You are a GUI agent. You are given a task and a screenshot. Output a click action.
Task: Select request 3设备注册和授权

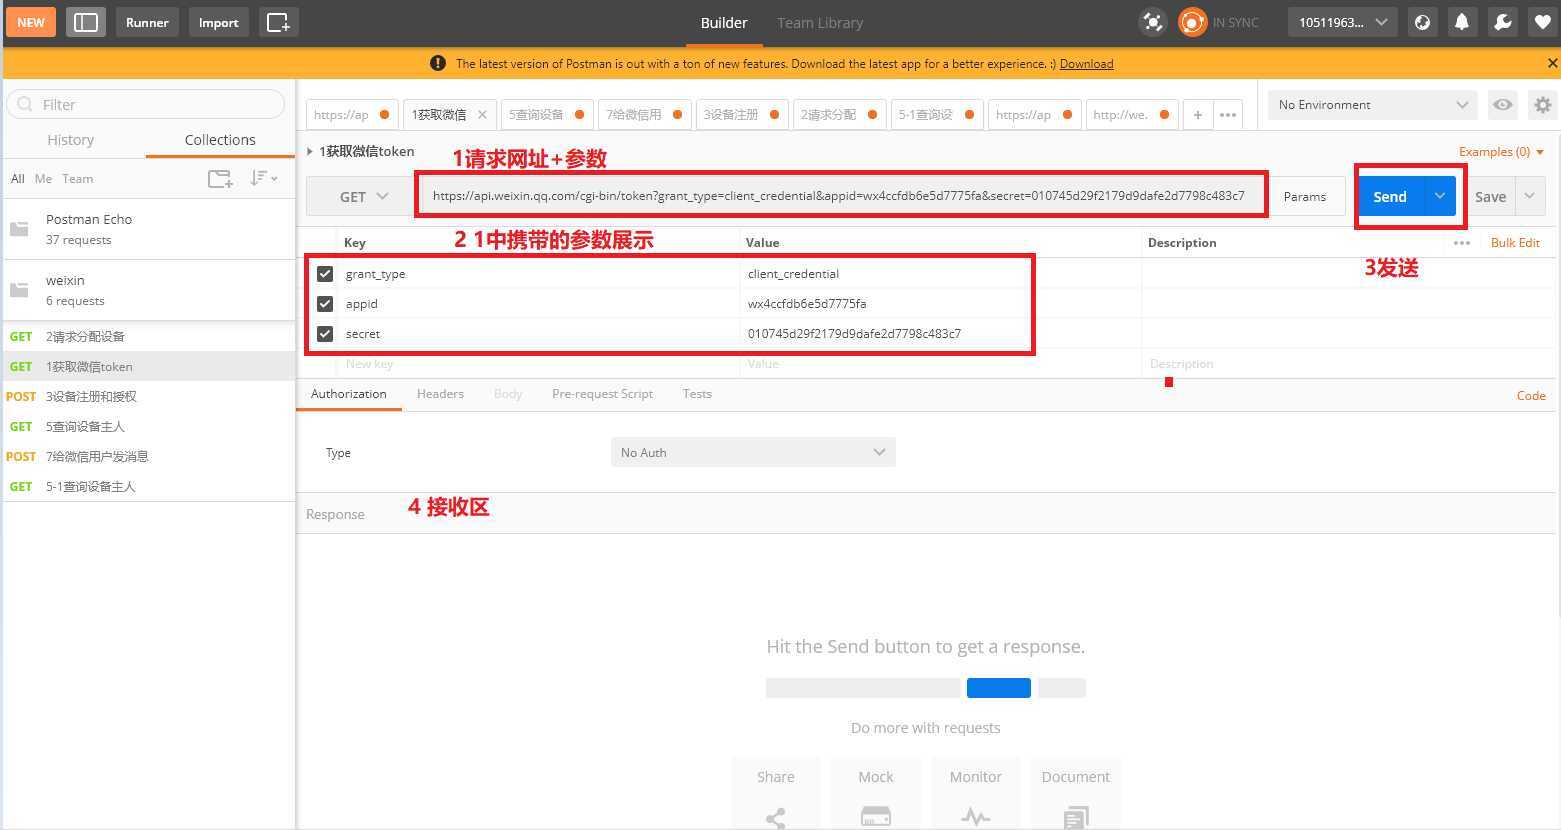coord(149,396)
